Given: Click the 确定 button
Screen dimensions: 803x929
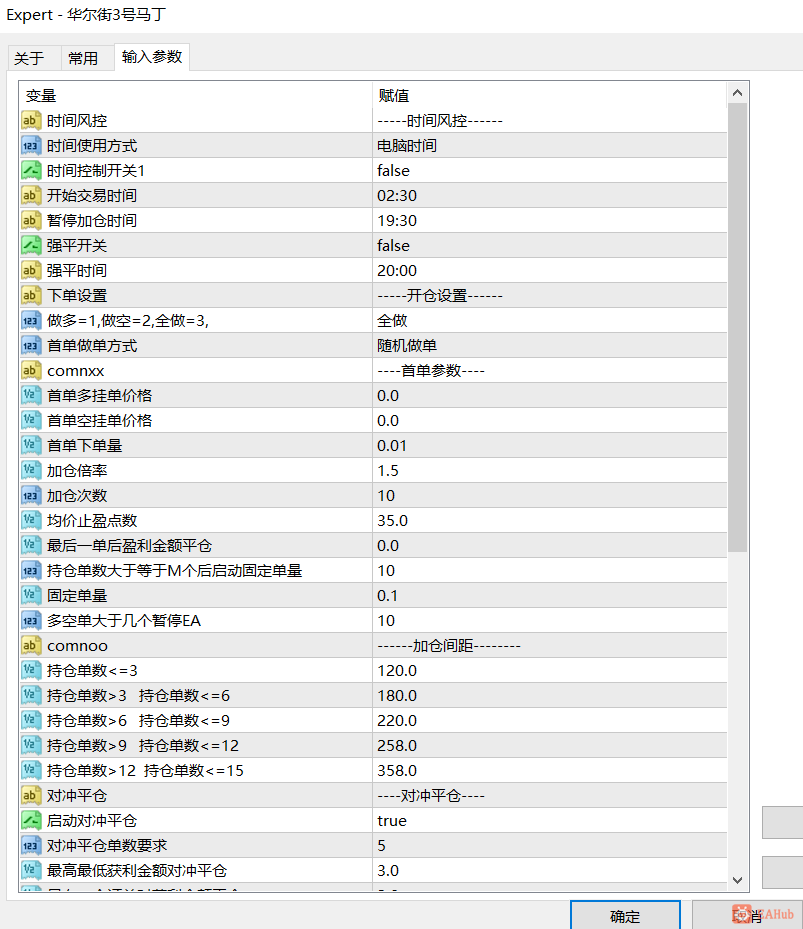Looking at the screenshot, I should coord(625,916).
